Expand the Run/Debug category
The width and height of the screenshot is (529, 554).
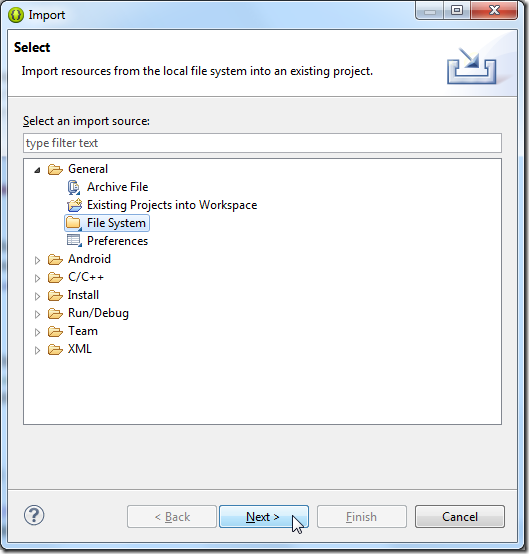tap(37, 314)
